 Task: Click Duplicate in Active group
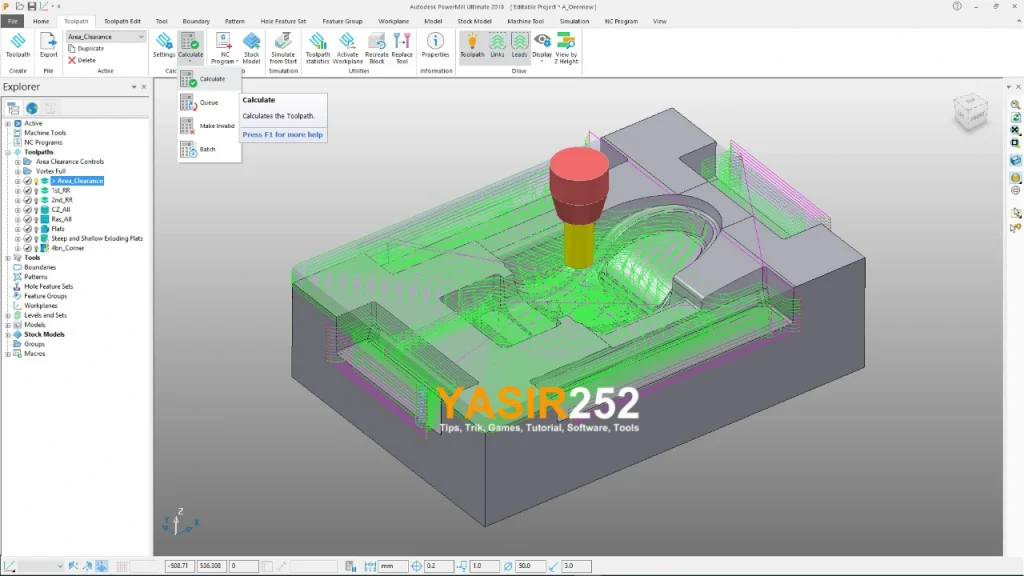(x=86, y=48)
